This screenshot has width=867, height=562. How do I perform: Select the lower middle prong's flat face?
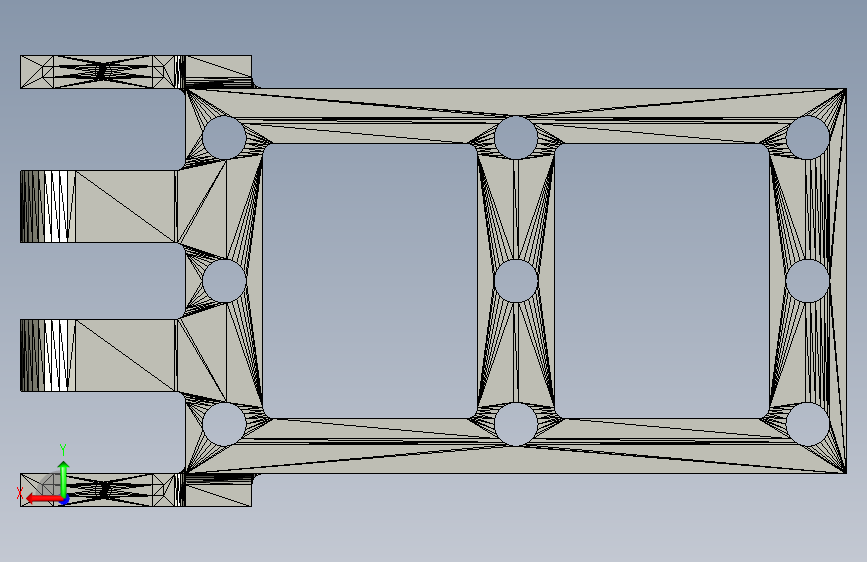click(x=126, y=355)
